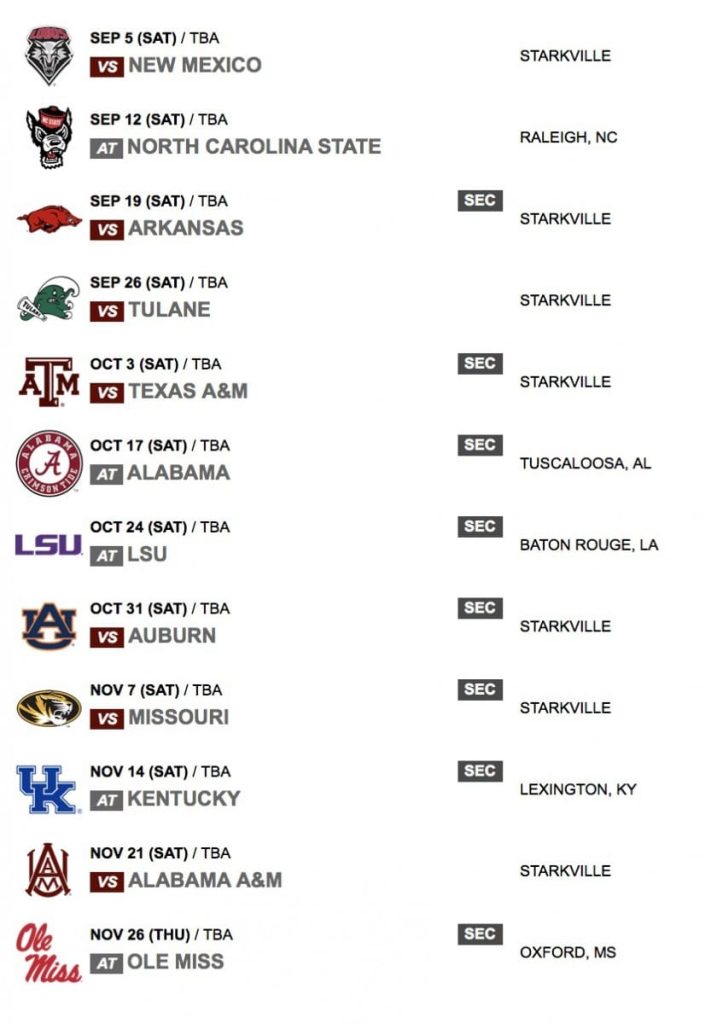
Task: Click the AT label before LSU
Action: point(106,556)
